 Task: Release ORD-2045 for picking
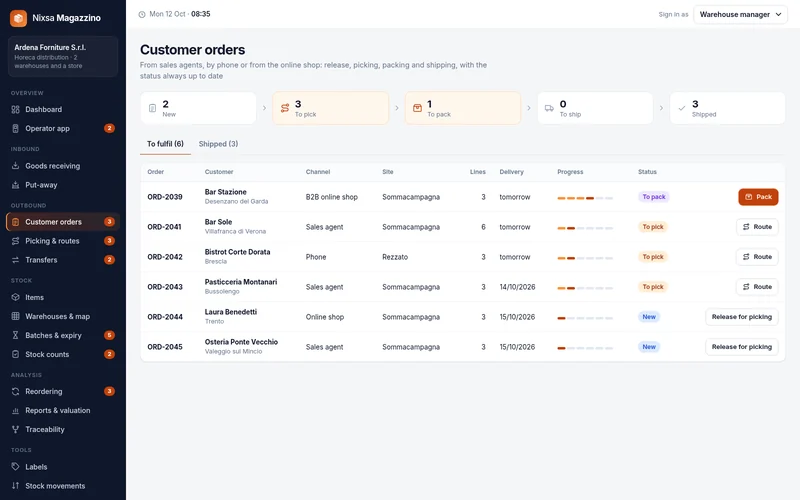pos(742,347)
